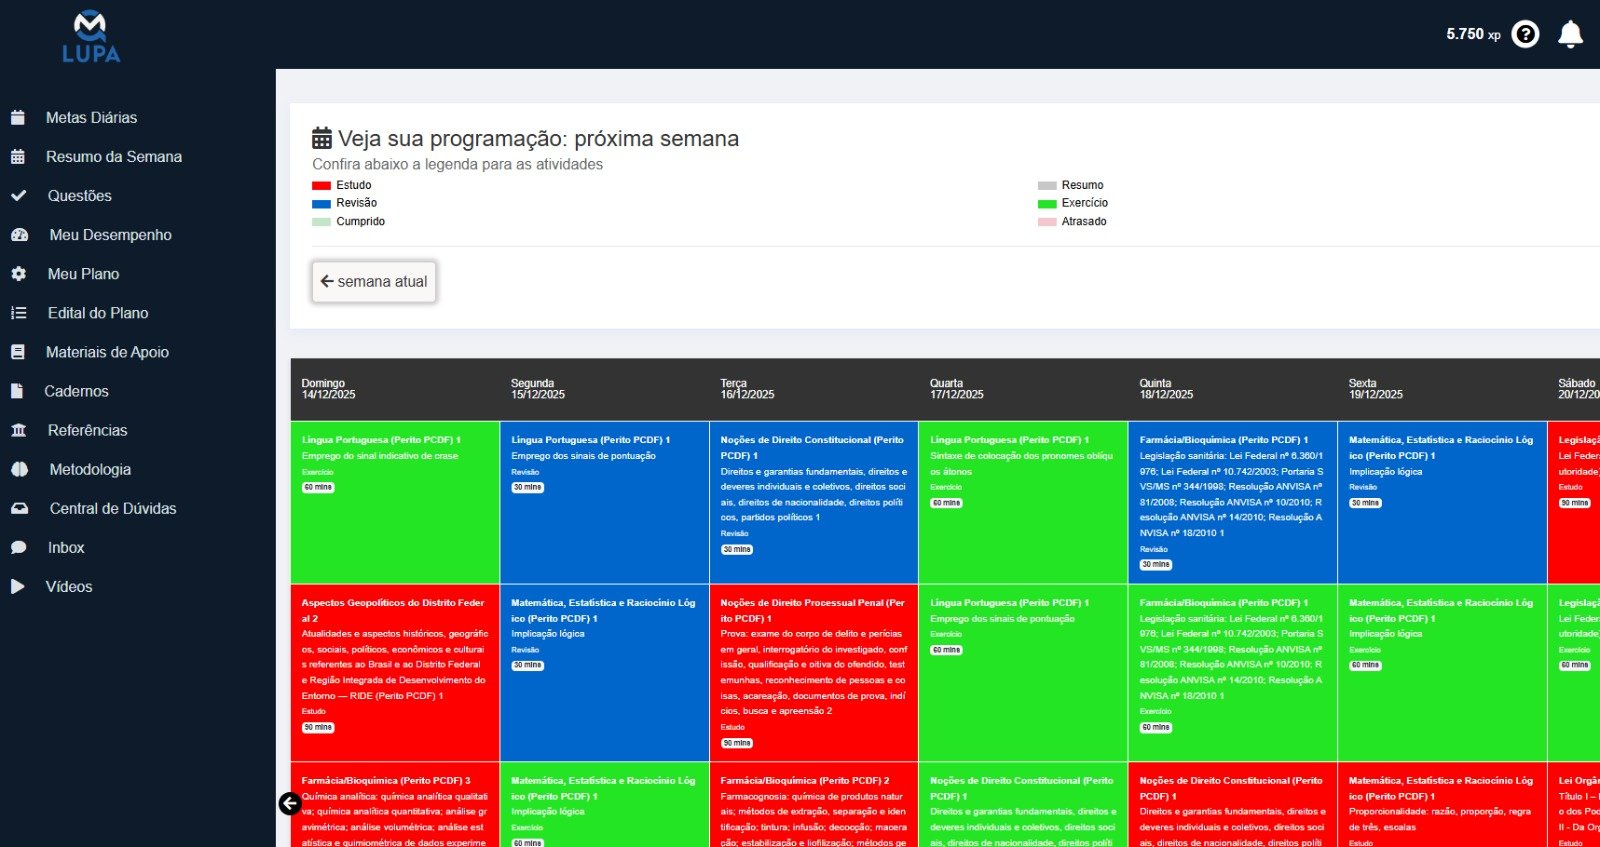Open Resumo da Semana menu item

coord(114,156)
